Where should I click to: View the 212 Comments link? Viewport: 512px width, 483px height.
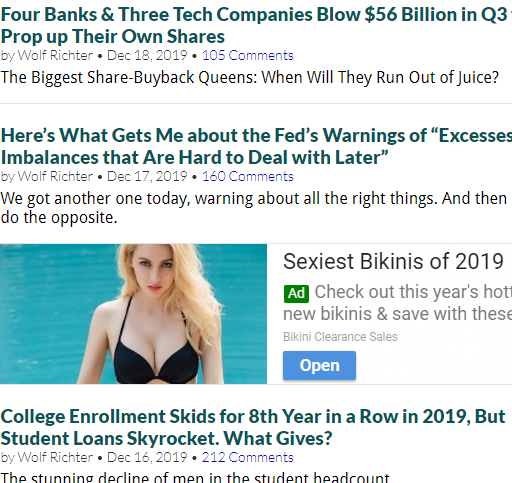coord(248,457)
